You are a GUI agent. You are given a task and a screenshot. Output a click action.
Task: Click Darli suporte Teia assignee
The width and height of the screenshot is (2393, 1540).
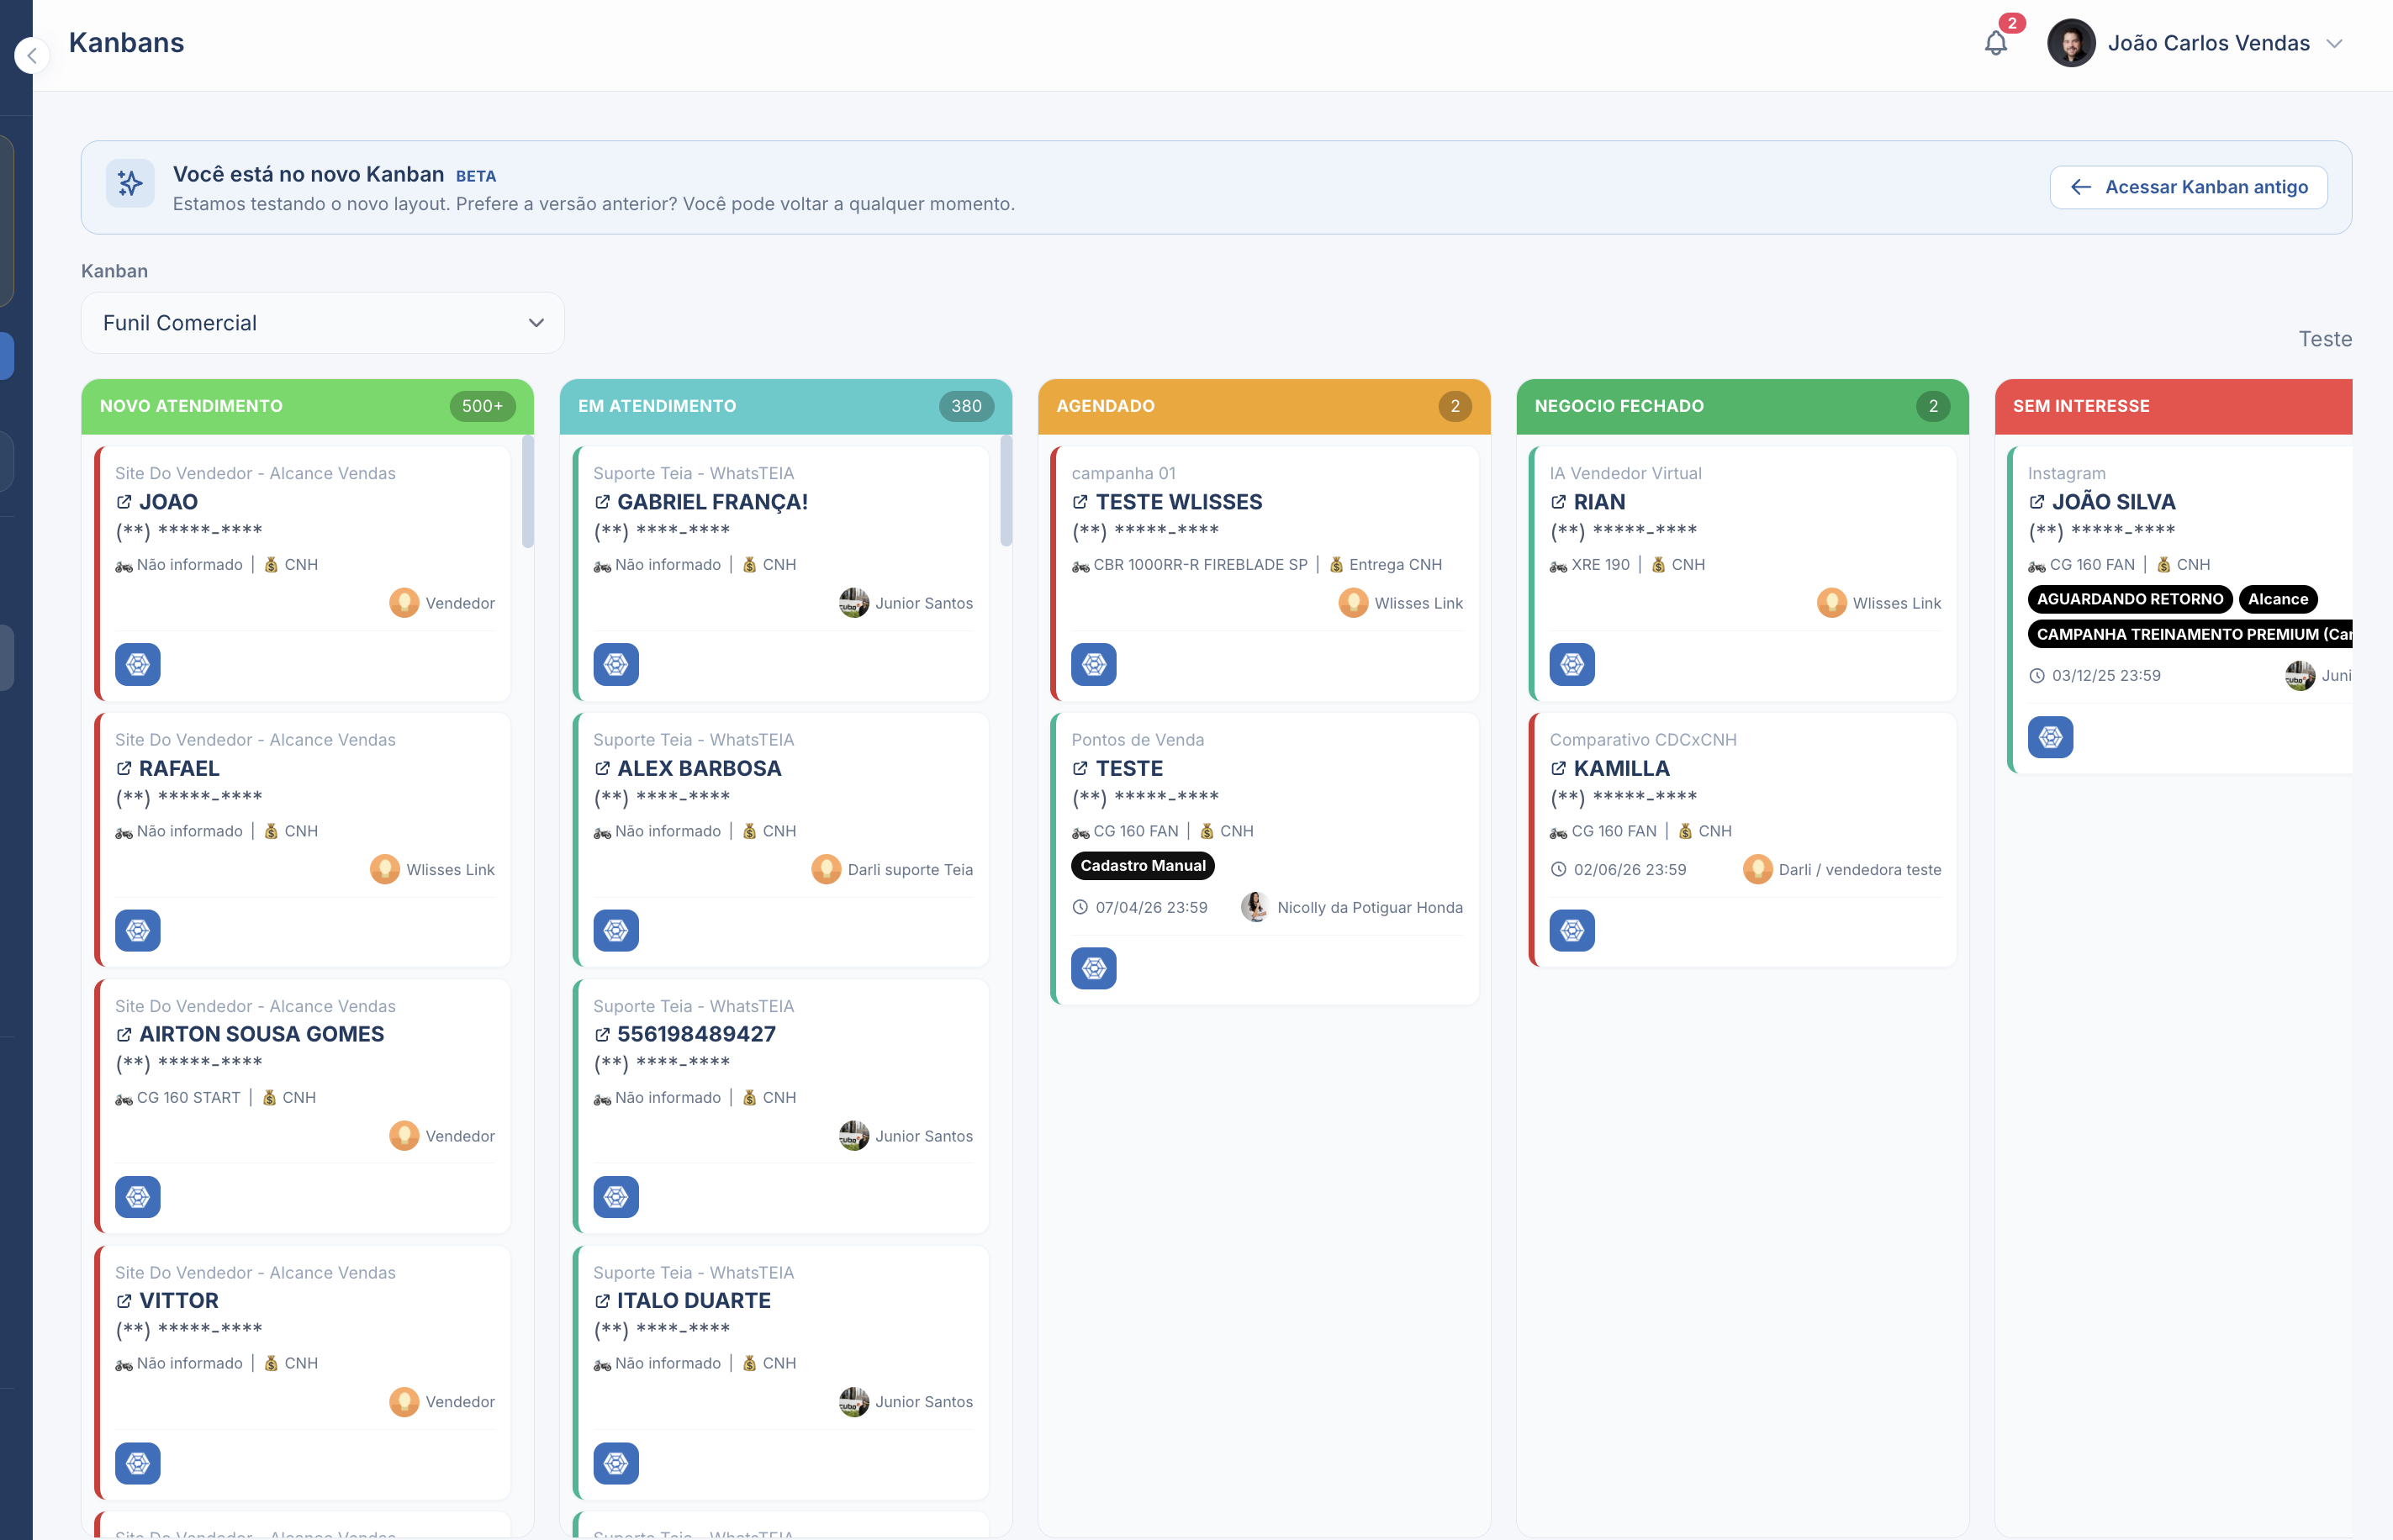[x=892, y=869]
